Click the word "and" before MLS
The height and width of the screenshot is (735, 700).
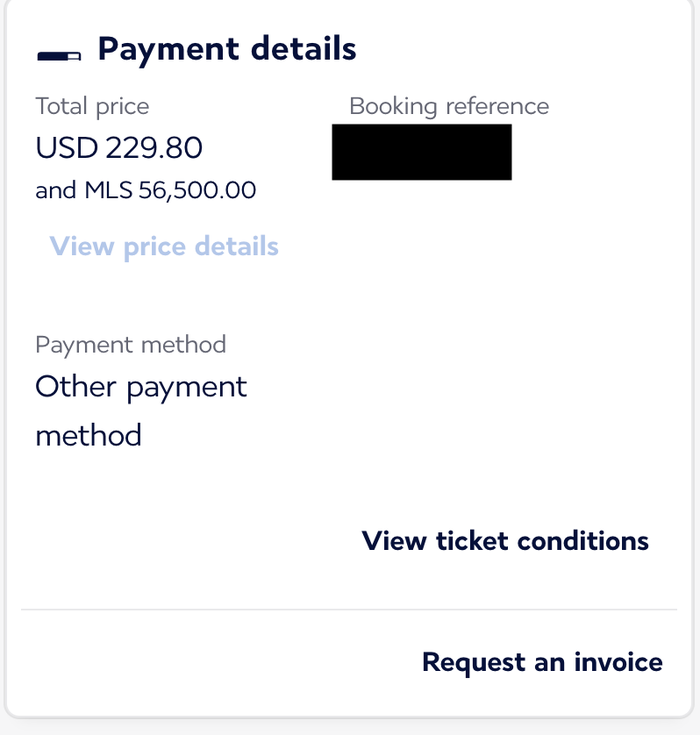[x=56, y=191]
